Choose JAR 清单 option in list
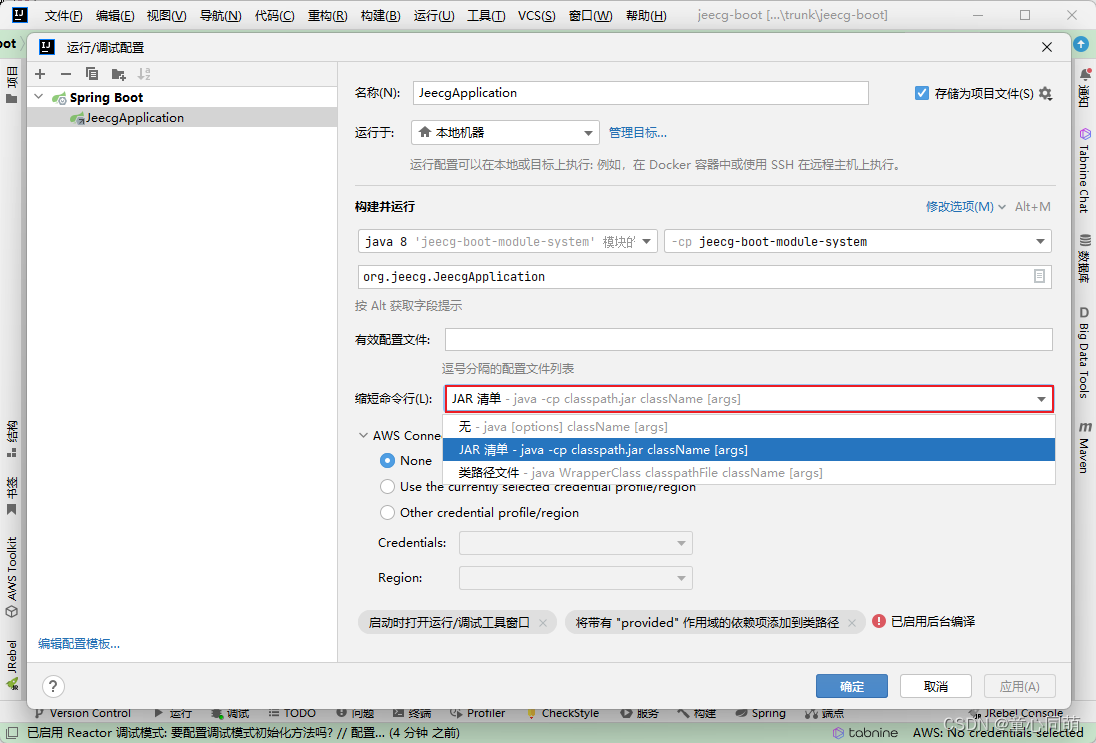1096x743 pixels. tap(749, 449)
